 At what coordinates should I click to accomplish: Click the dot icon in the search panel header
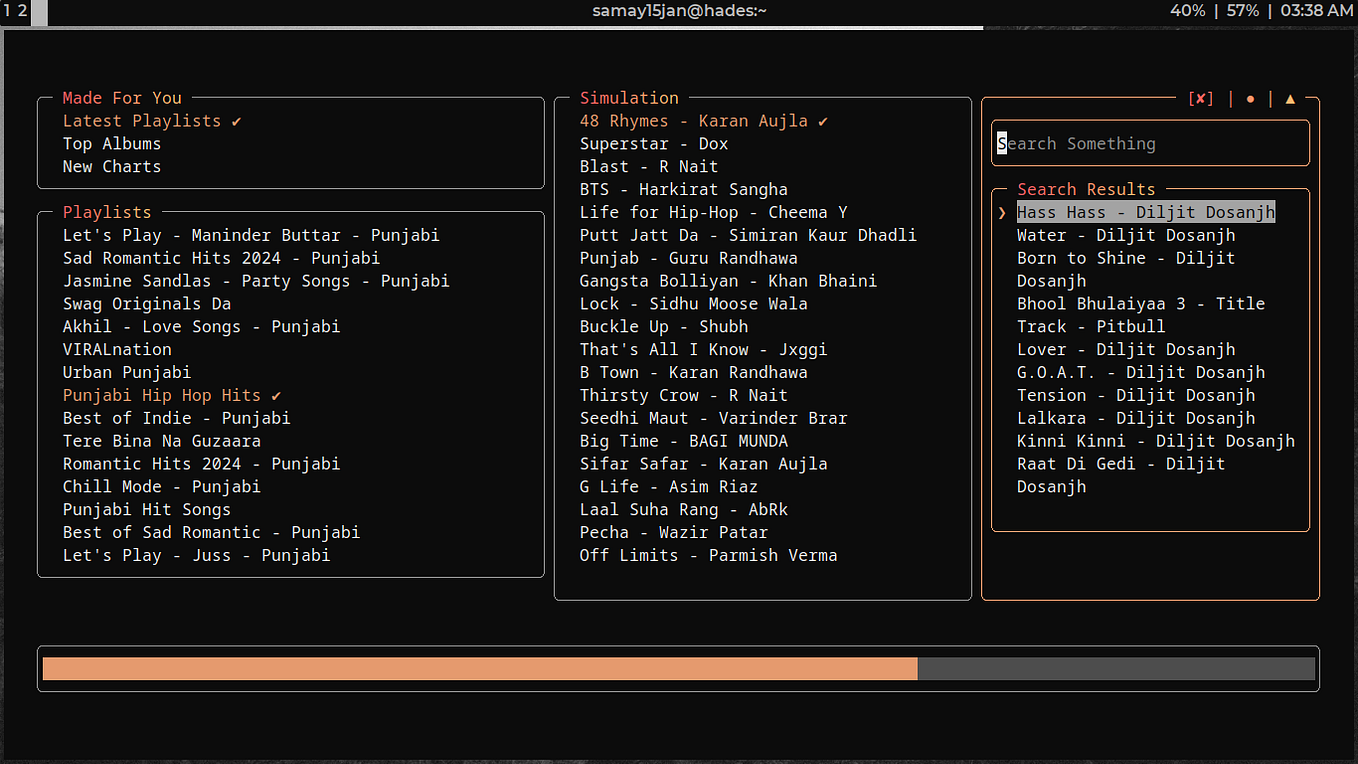[x=1250, y=98]
